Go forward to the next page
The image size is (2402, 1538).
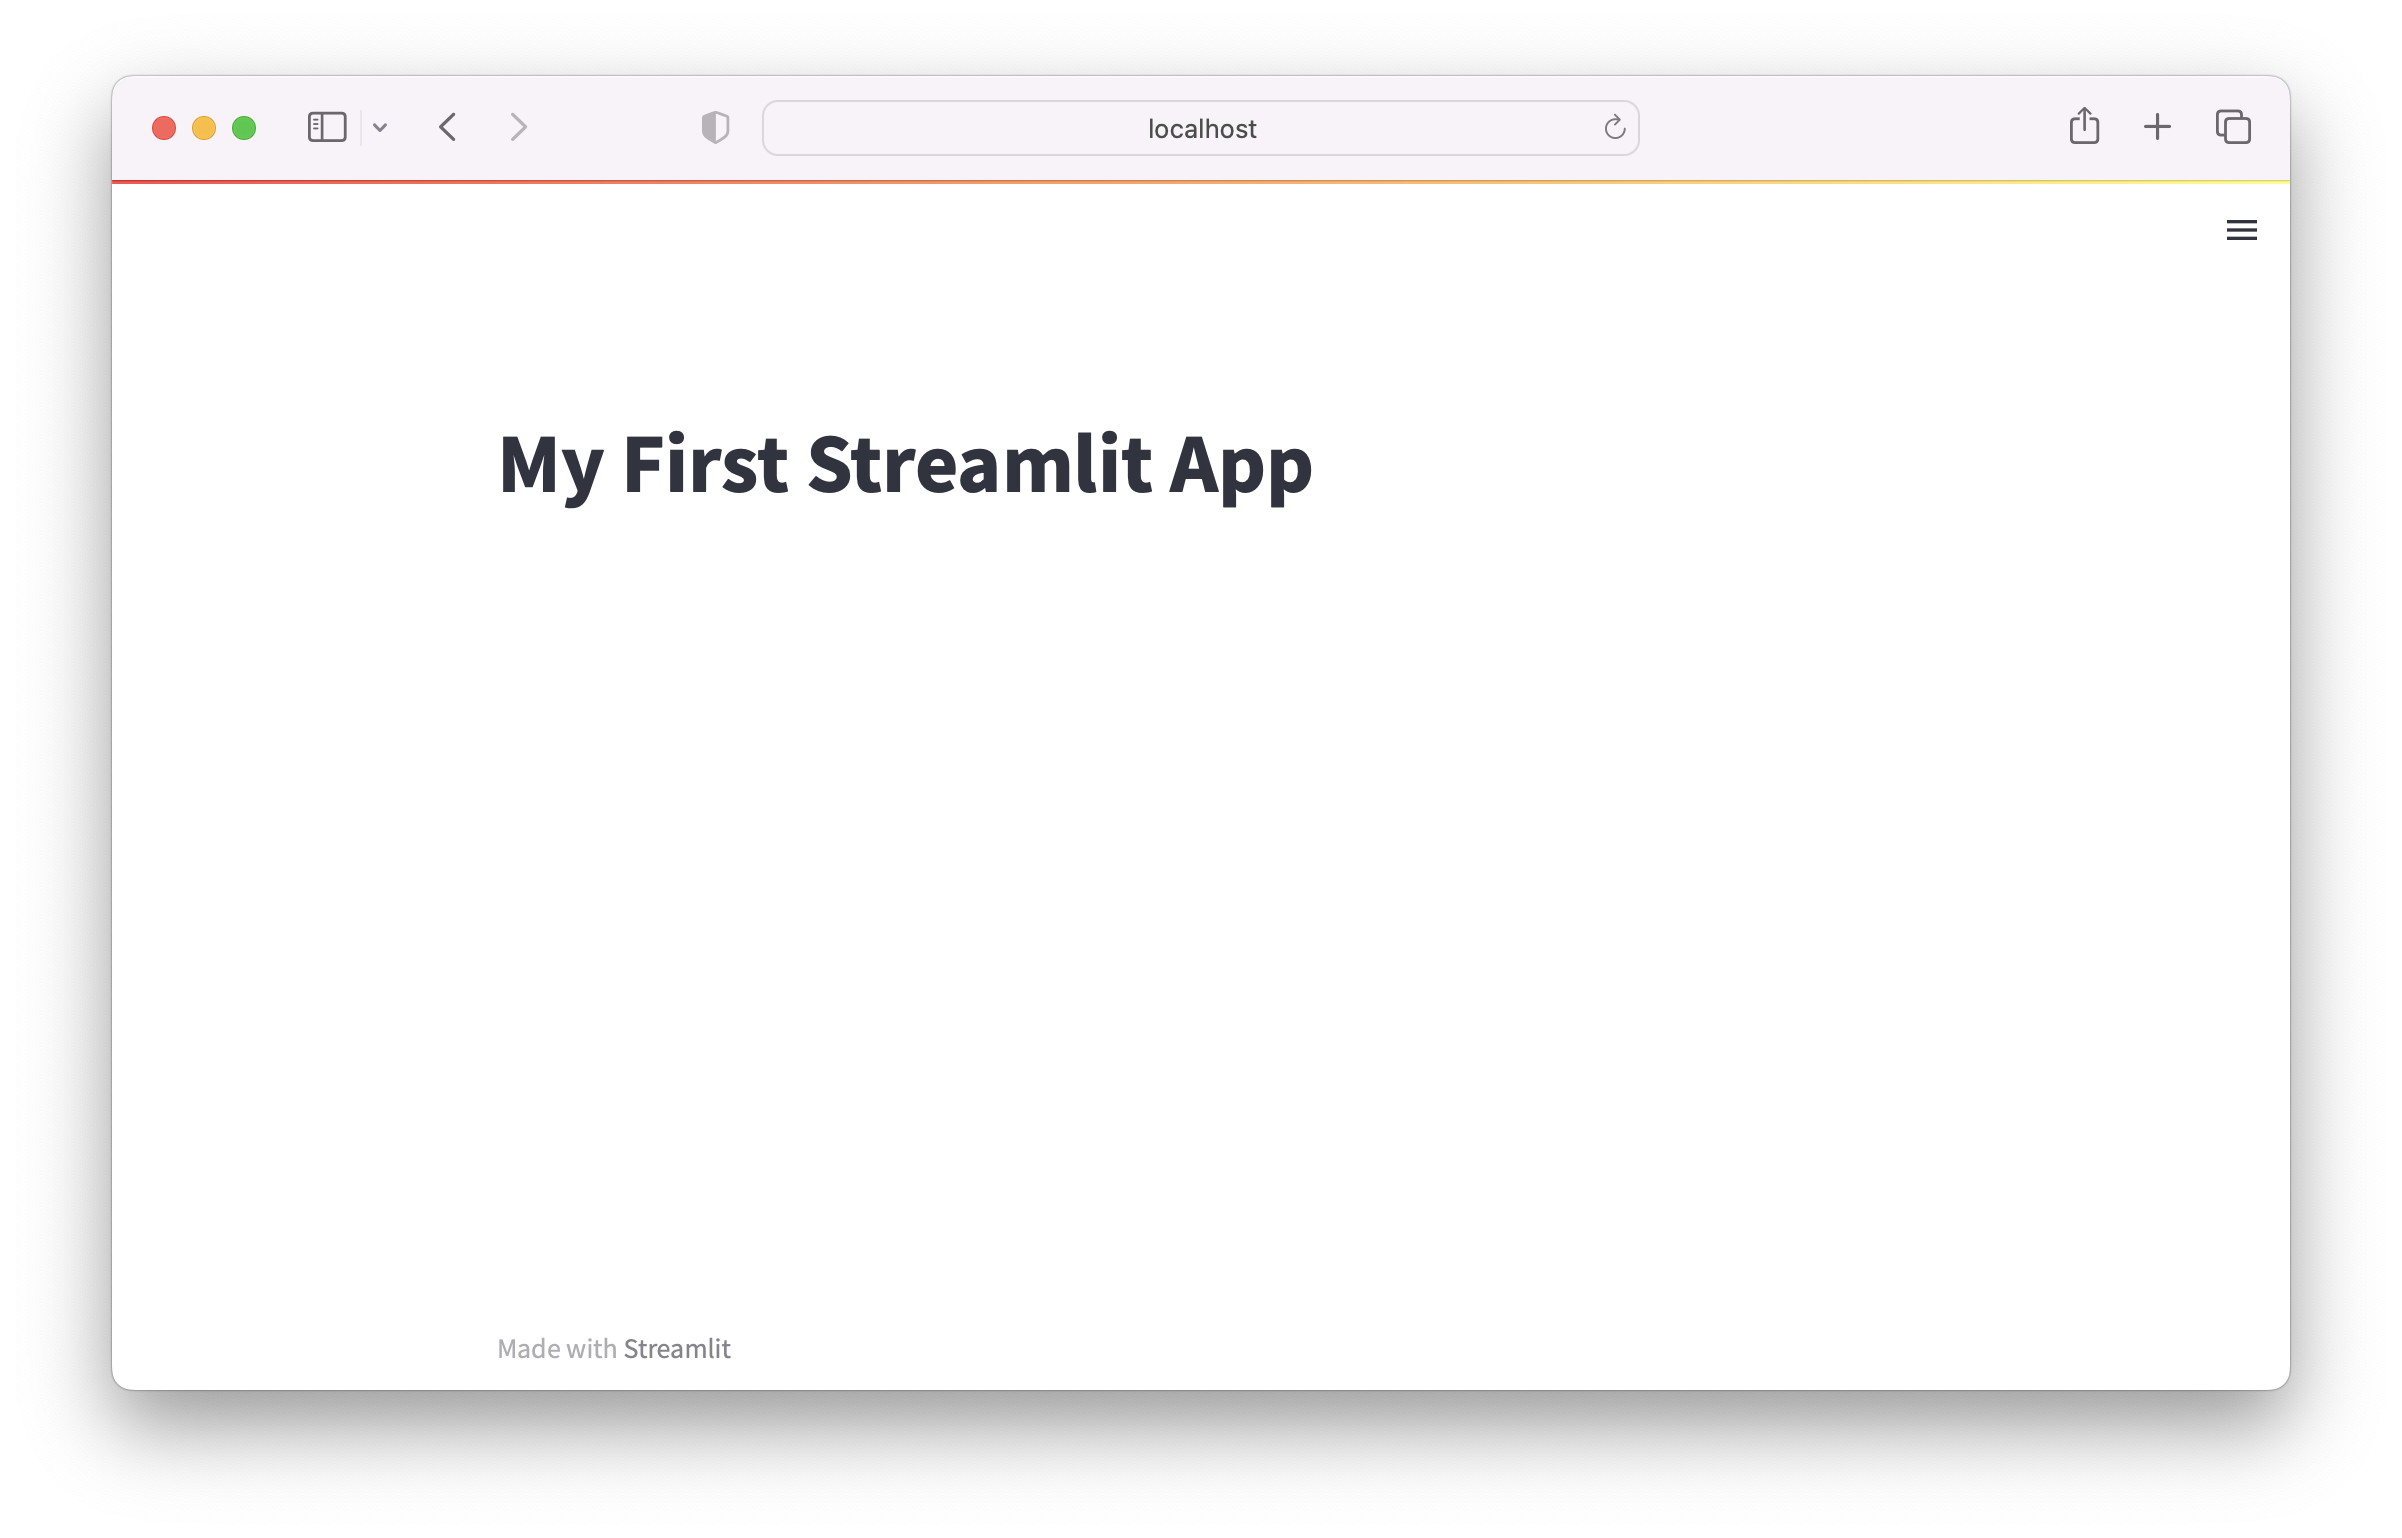coord(518,128)
